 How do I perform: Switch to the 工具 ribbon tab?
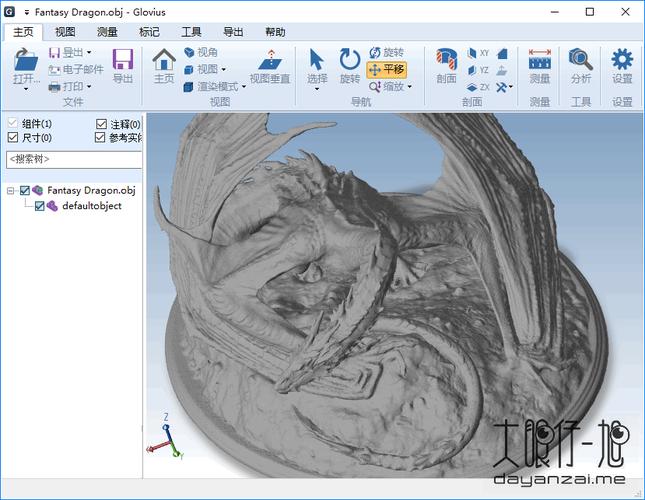pos(191,32)
